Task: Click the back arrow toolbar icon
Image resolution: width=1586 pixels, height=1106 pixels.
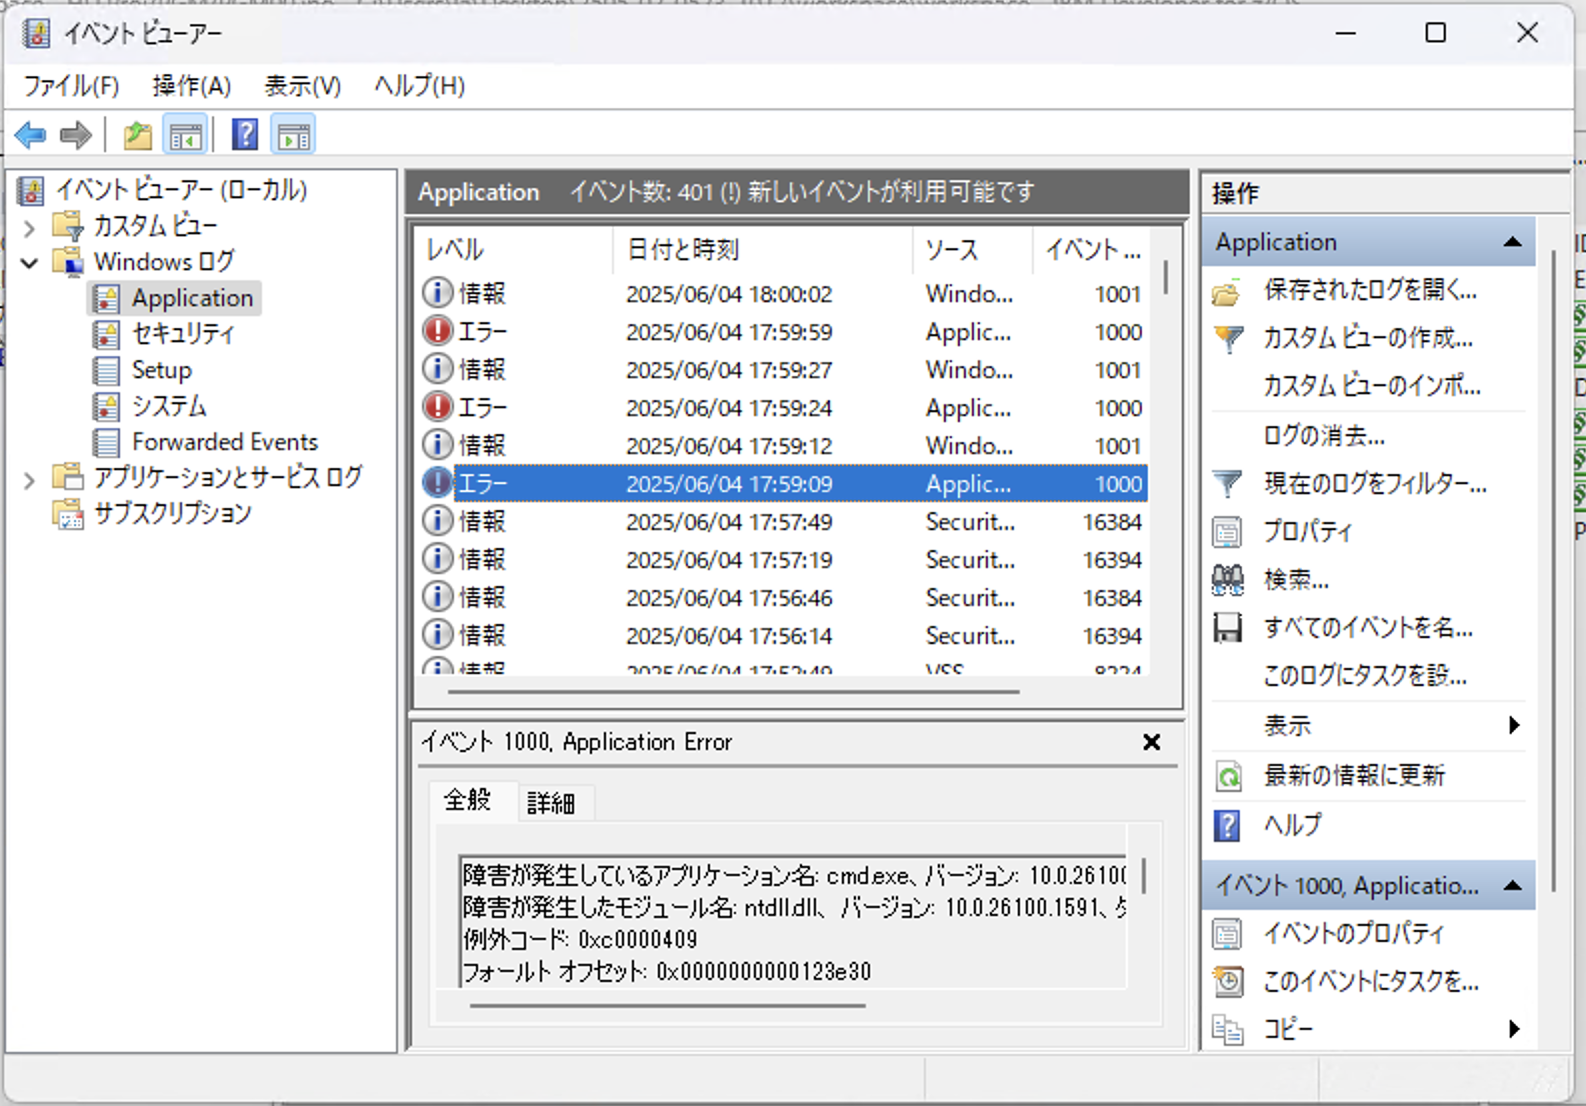Action: point(31,135)
